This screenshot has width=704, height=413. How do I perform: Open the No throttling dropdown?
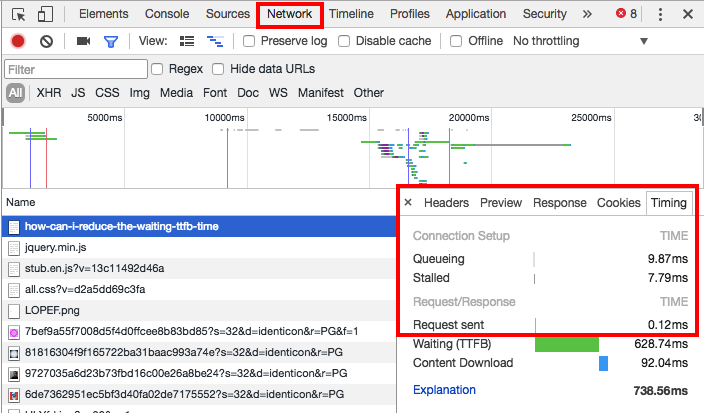click(x=581, y=41)
